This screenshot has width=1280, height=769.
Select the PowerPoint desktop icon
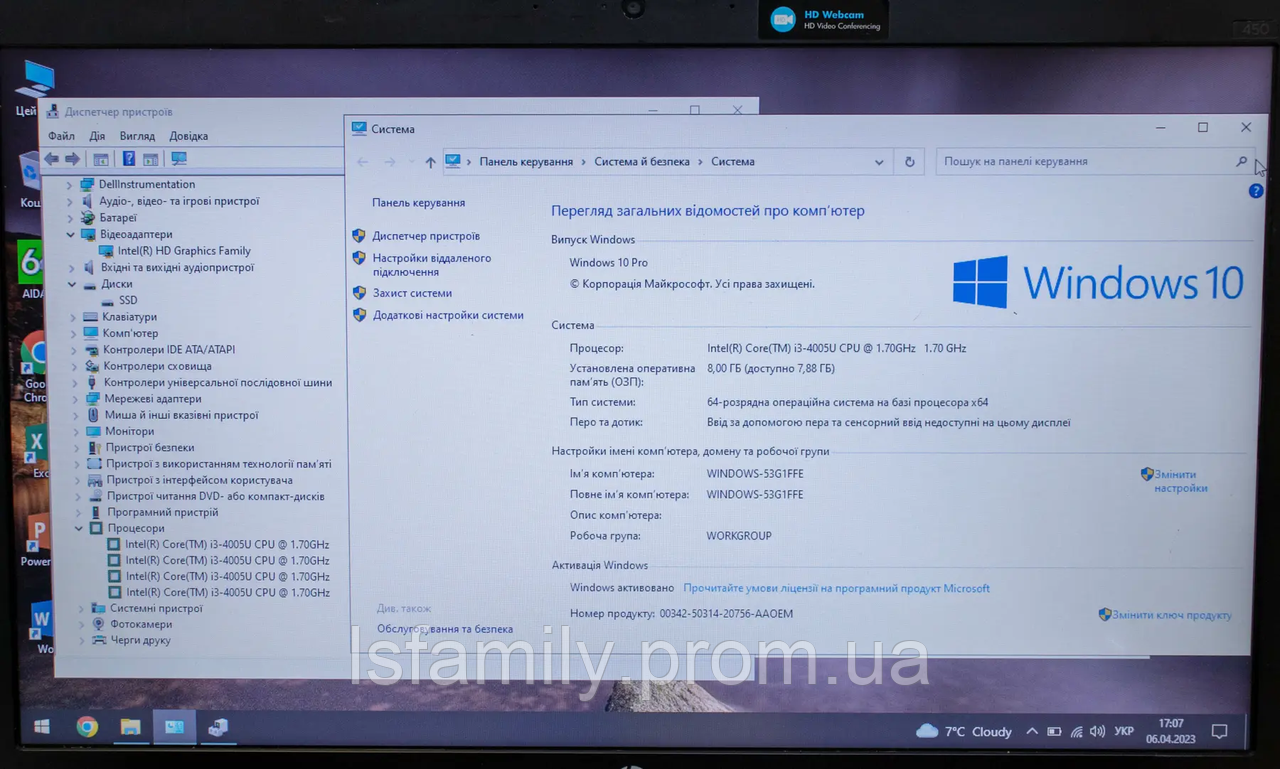coord(36,541)
